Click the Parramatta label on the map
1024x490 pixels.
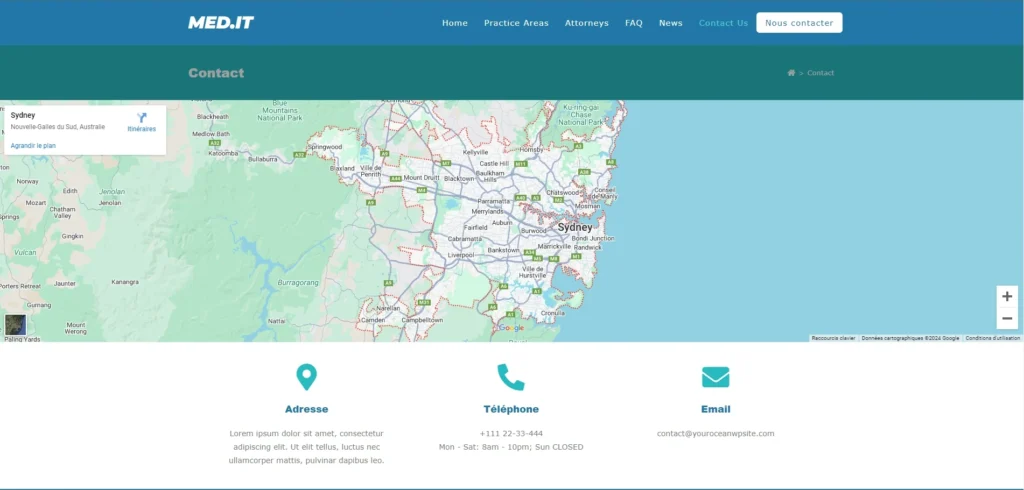point(494,202)
